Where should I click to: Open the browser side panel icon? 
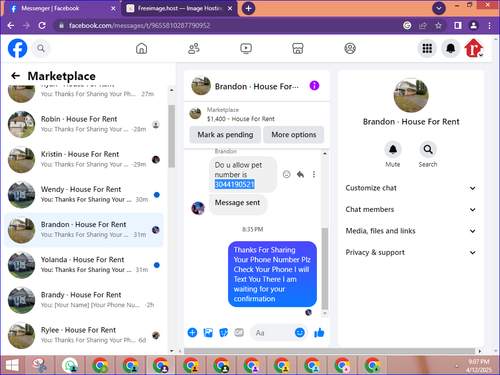[458, 25]
